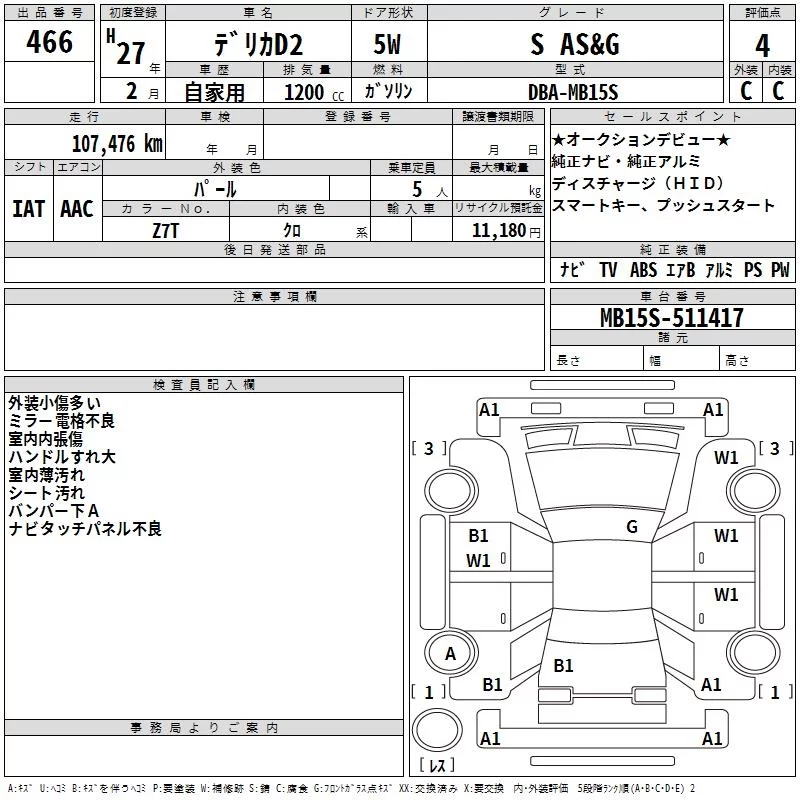This screenshot has width=800, height=800.
Task: Click the 評価点 header label
Action: click(762, 13)
